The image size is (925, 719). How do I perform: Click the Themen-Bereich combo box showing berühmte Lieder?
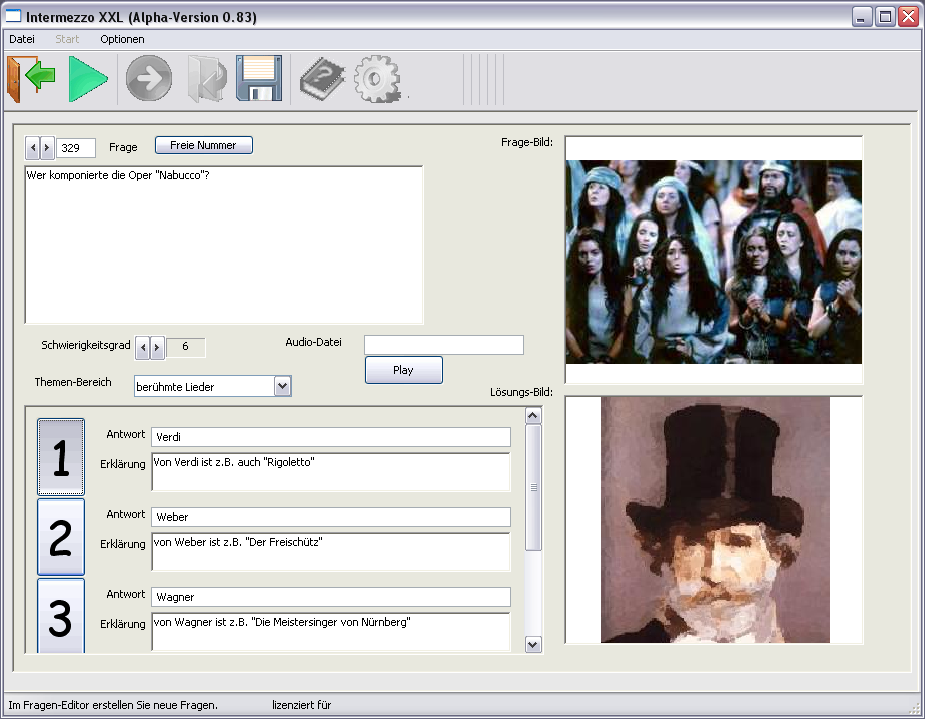212,386
